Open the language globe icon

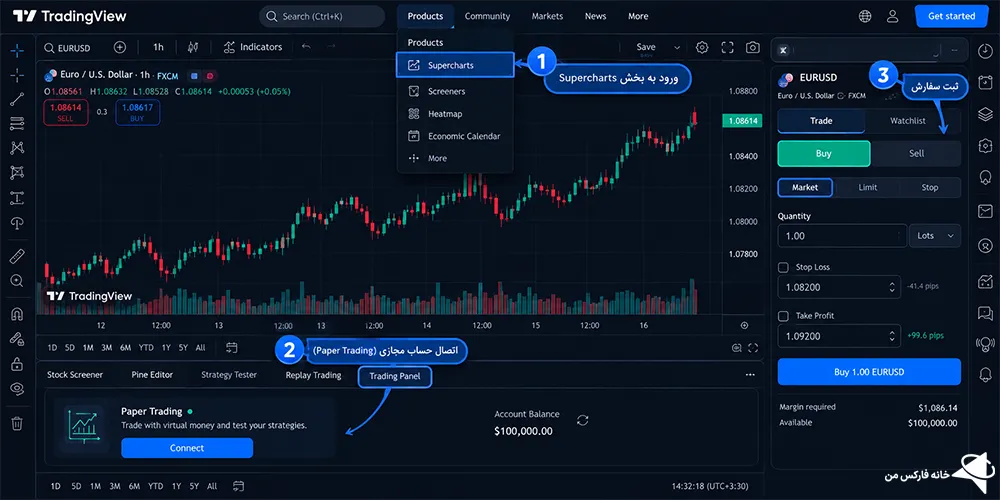click(x=865, y=16)
